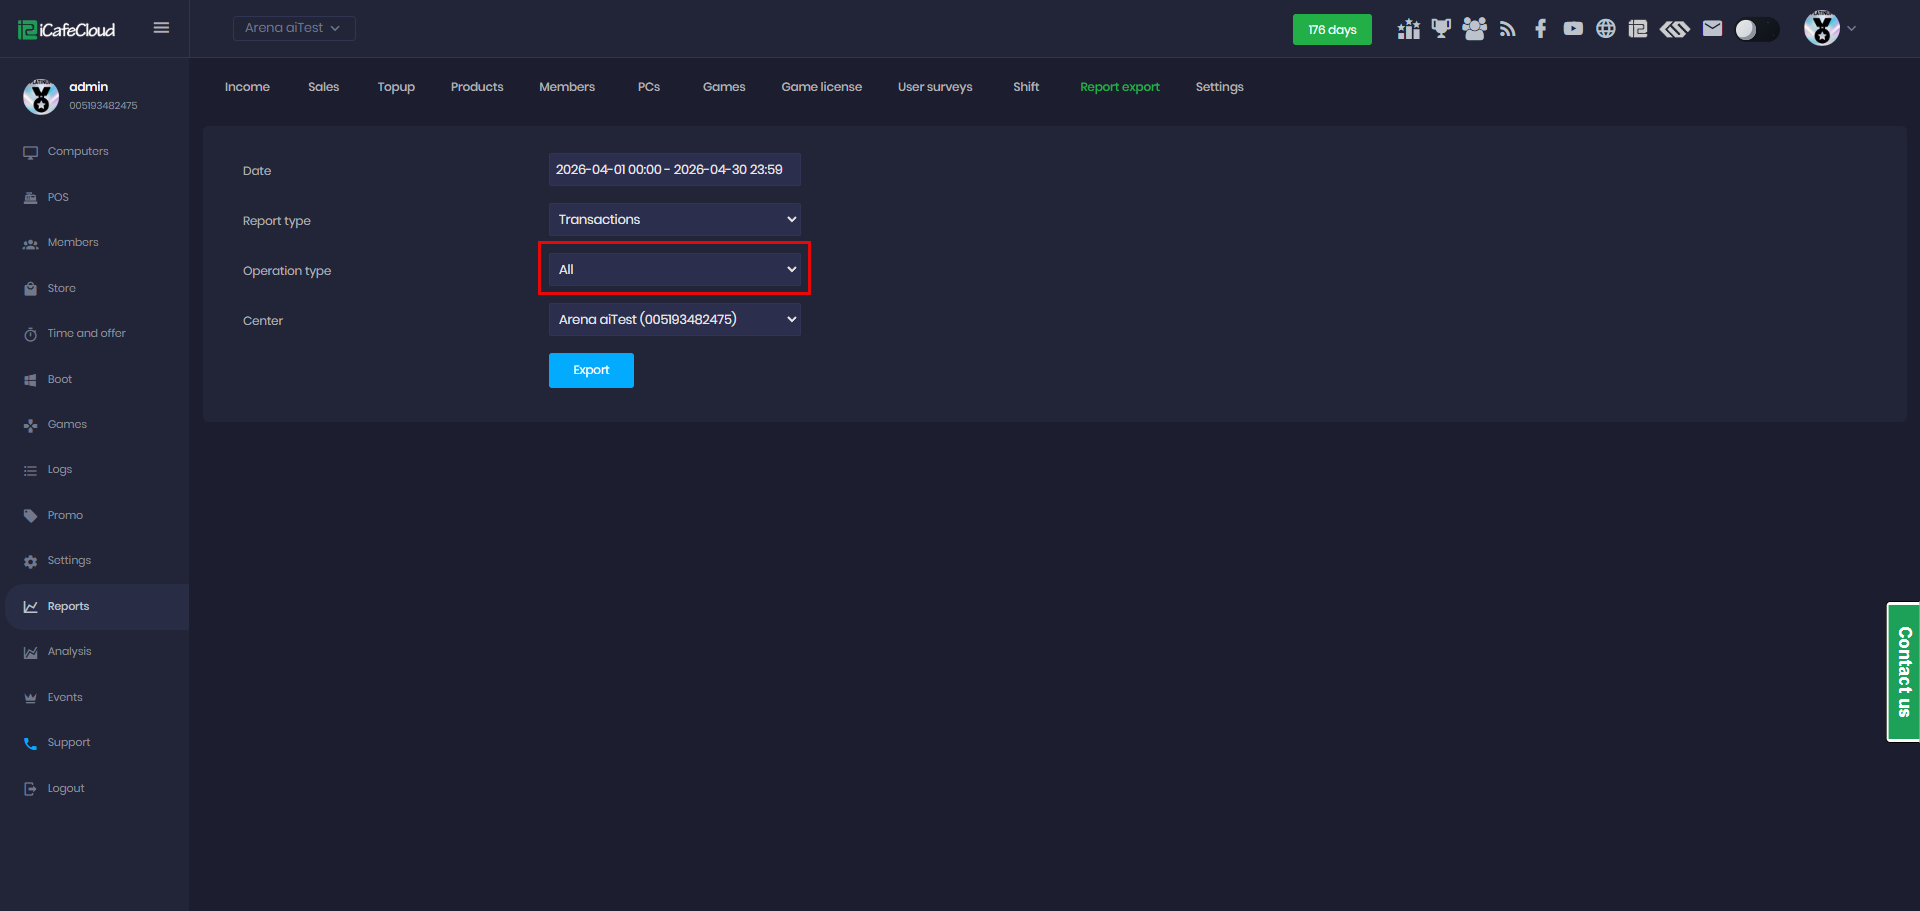Open the Arena aiTest center switcher
Viewport: 1920px width, 911px height.
coord(293,28)
